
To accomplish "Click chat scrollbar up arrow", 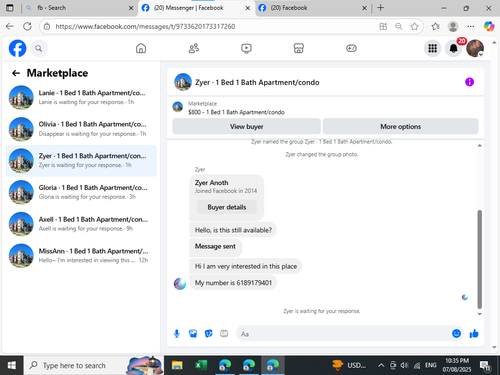I will pos(480,146).
